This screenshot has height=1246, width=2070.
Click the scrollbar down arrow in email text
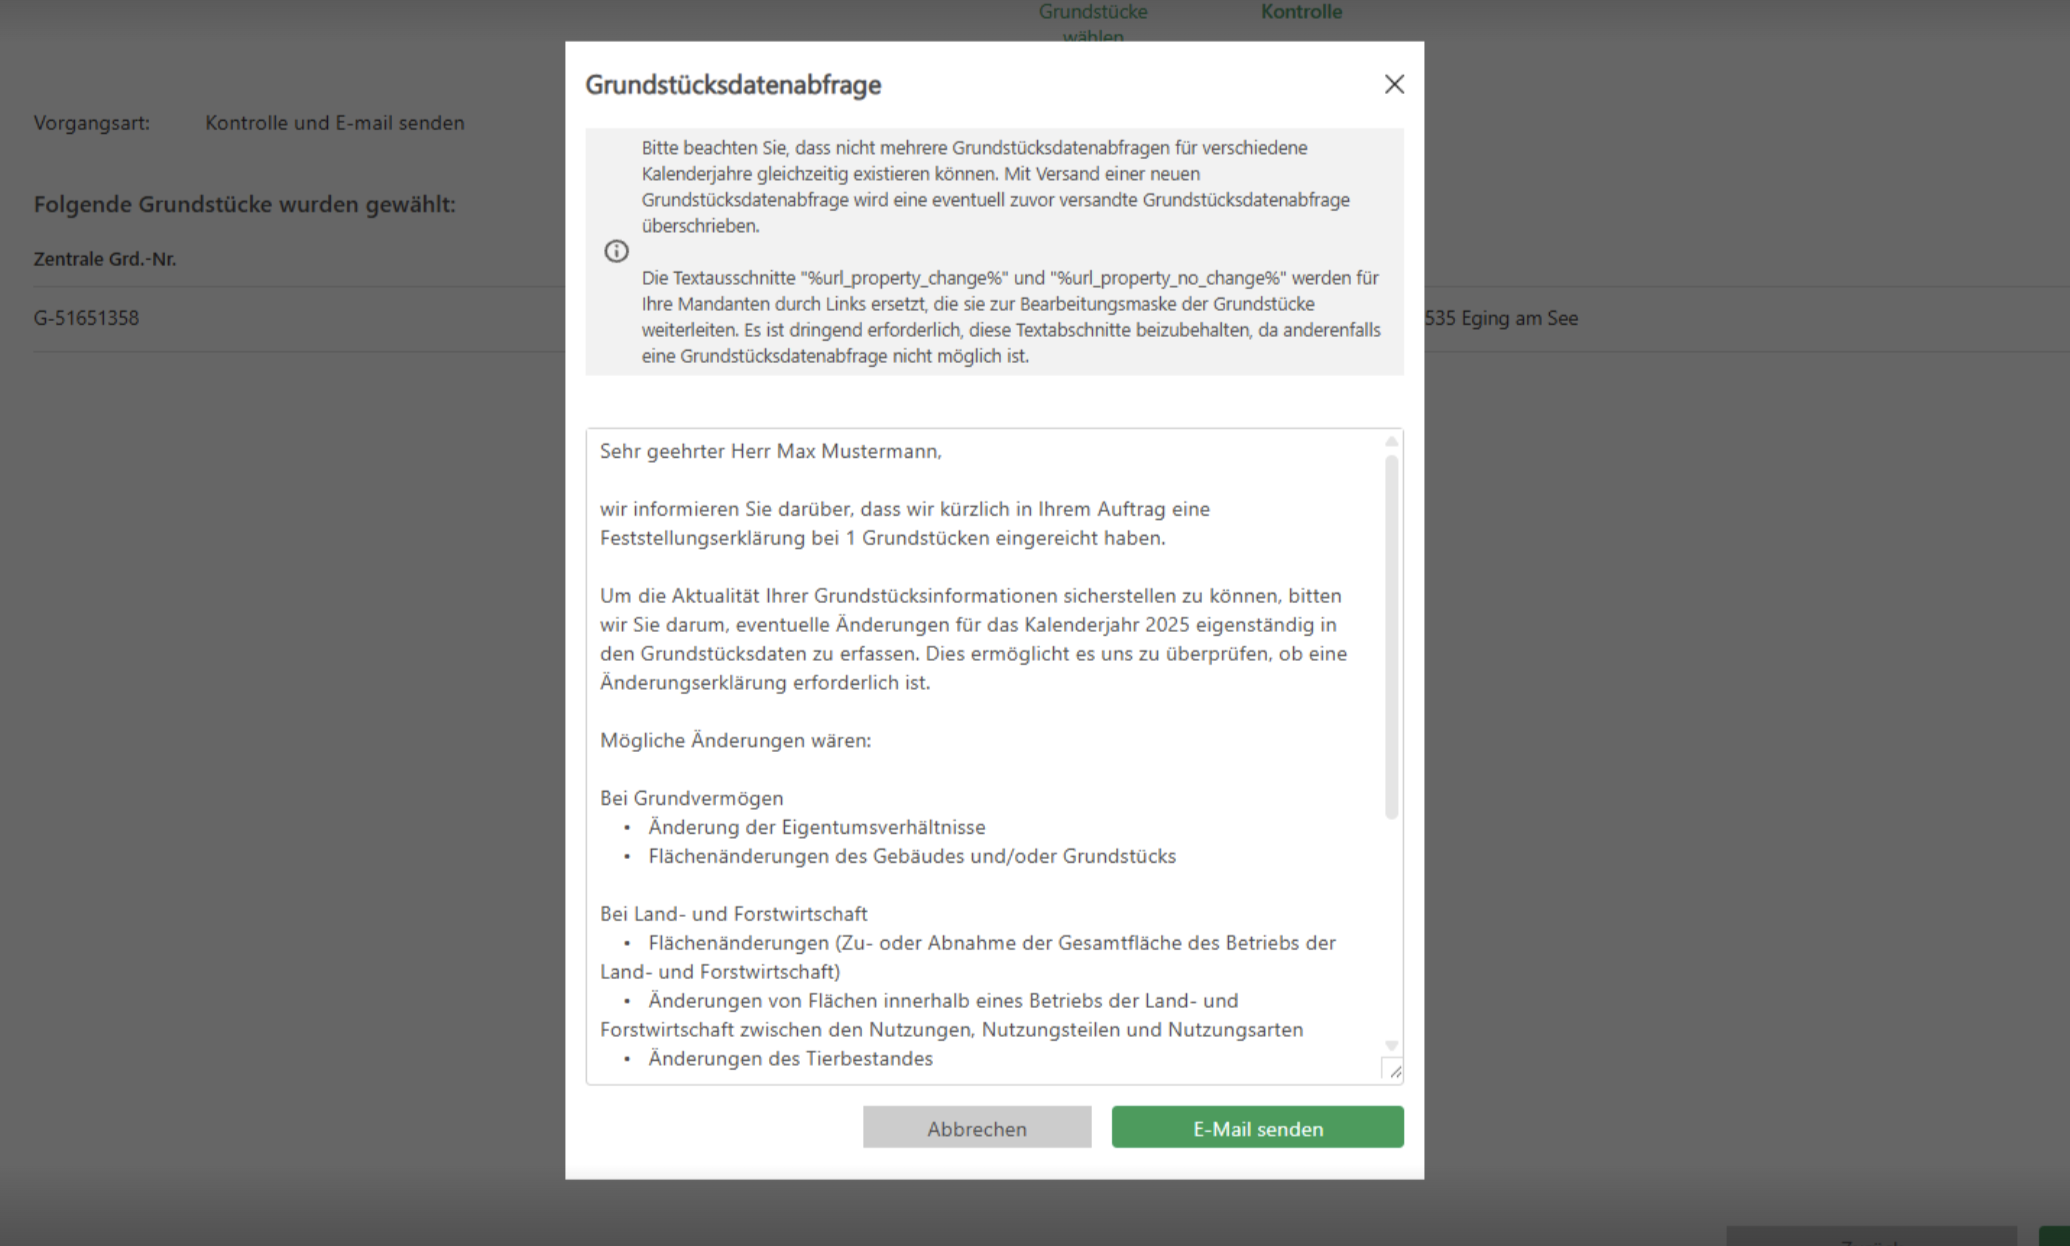coord(1391,1045)
